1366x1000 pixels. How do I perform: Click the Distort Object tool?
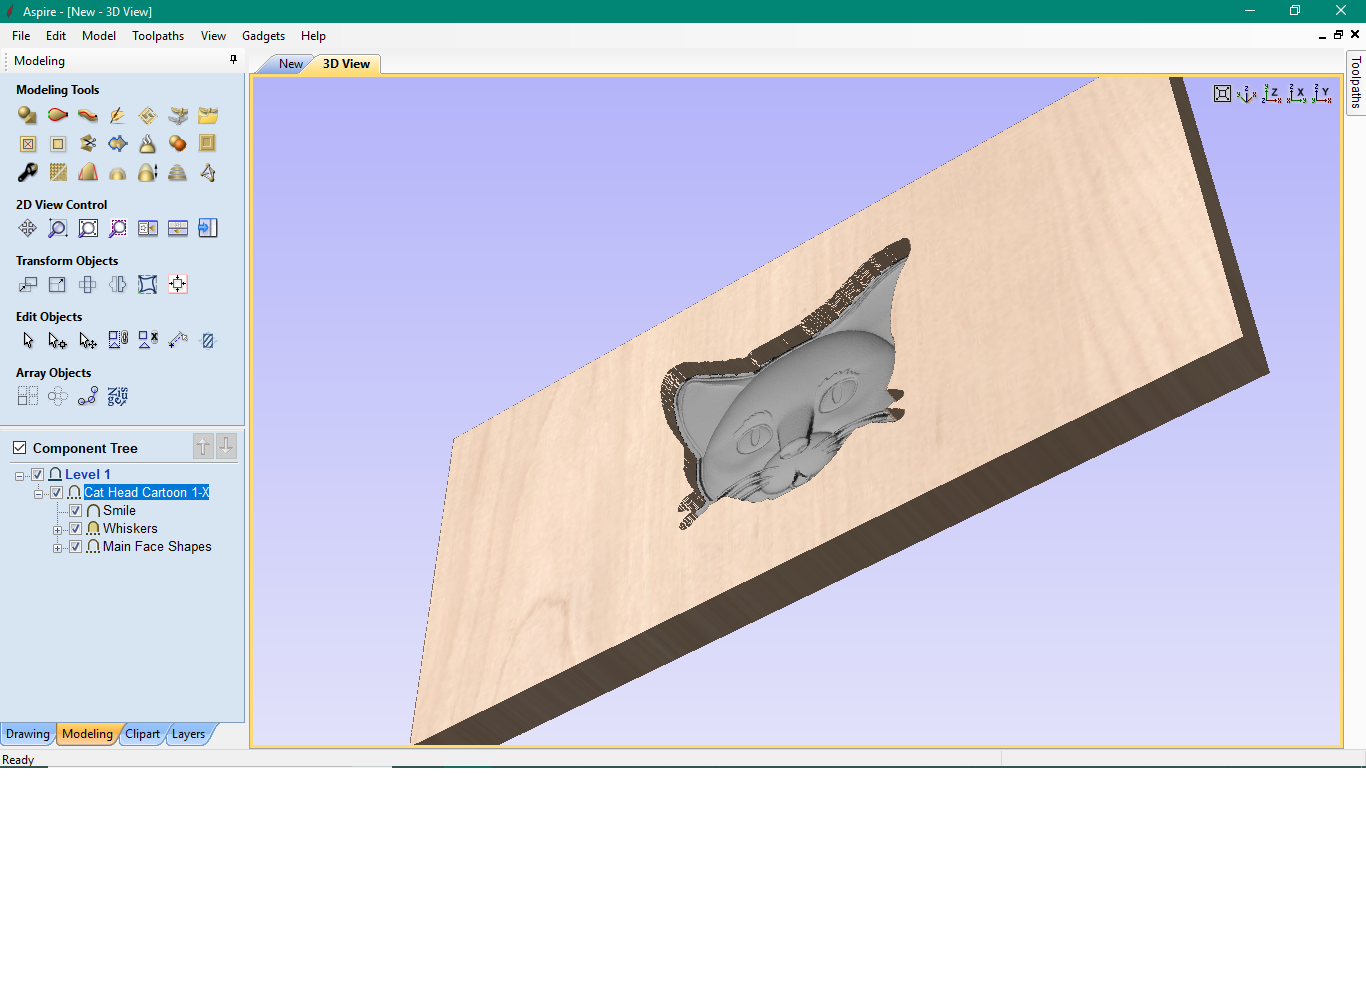(x=148, y=285)
